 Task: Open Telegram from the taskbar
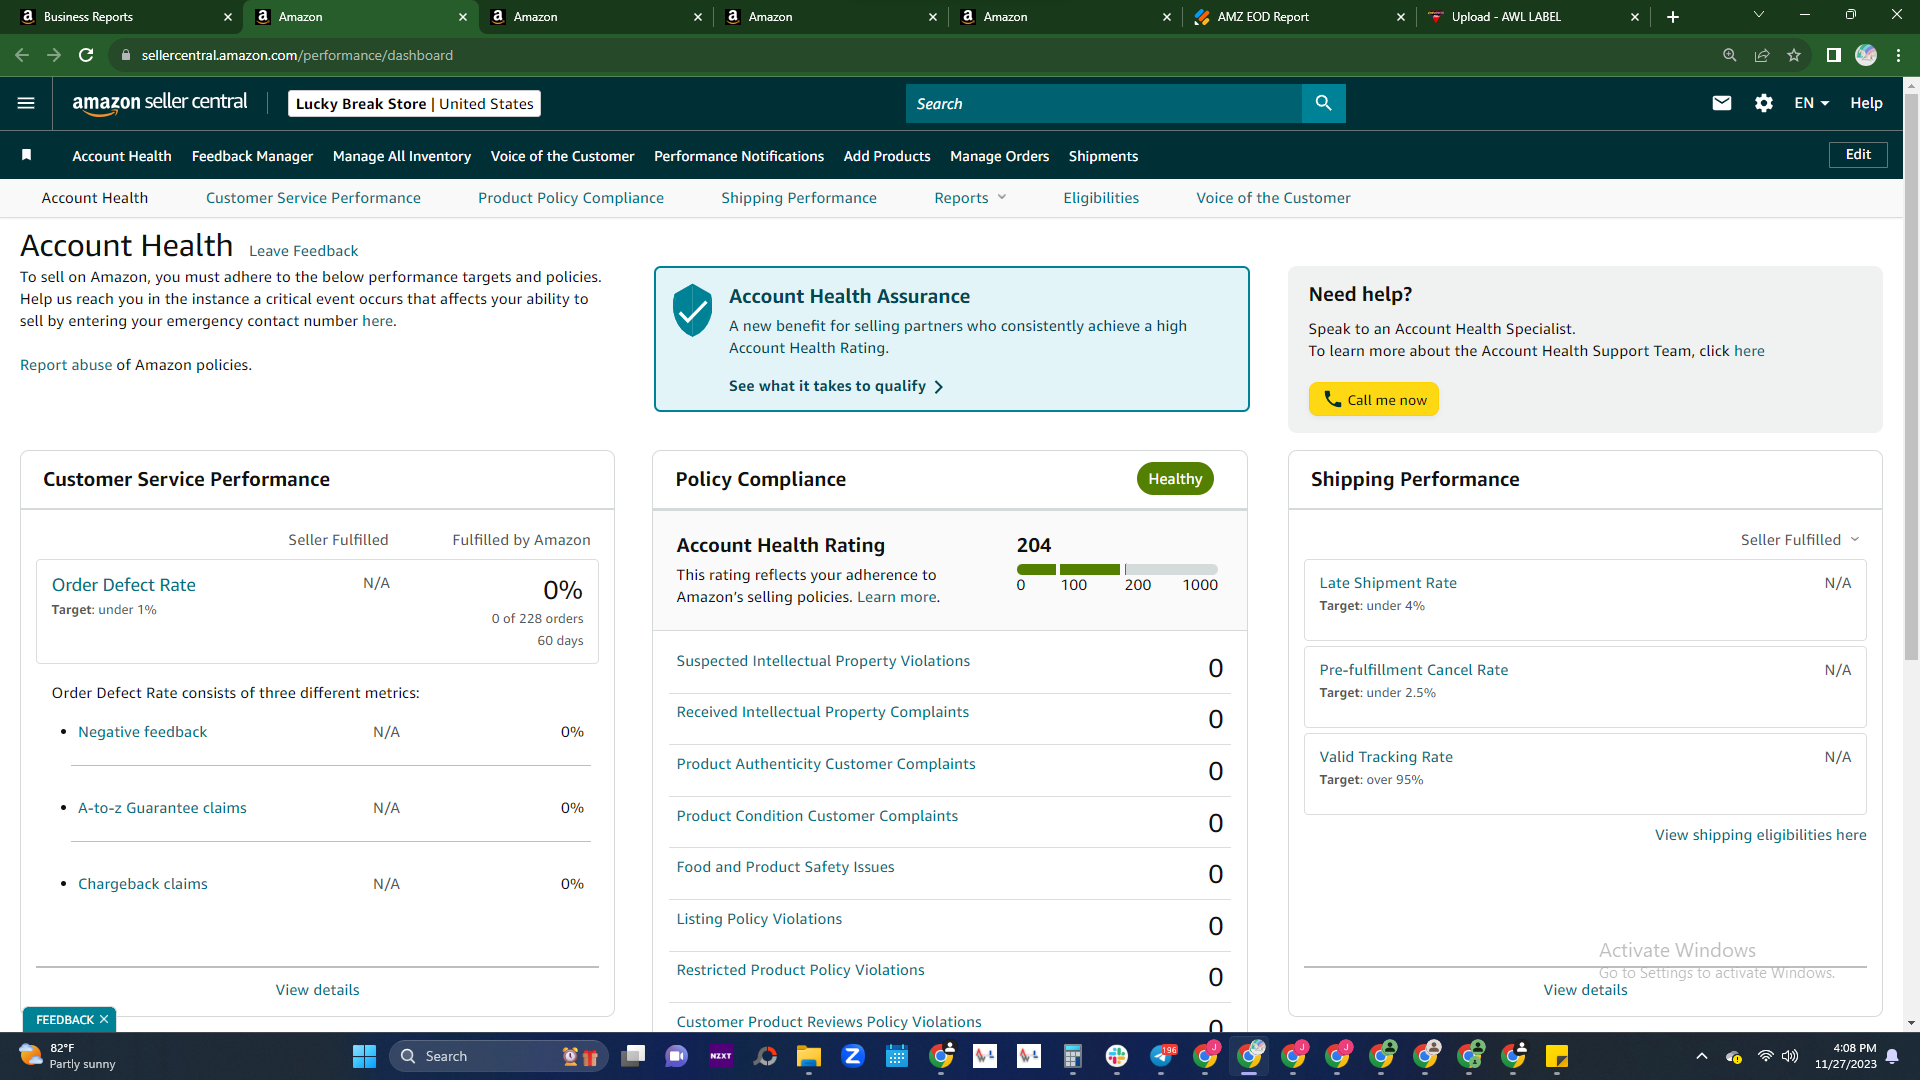click(x=1162, y=1056)
